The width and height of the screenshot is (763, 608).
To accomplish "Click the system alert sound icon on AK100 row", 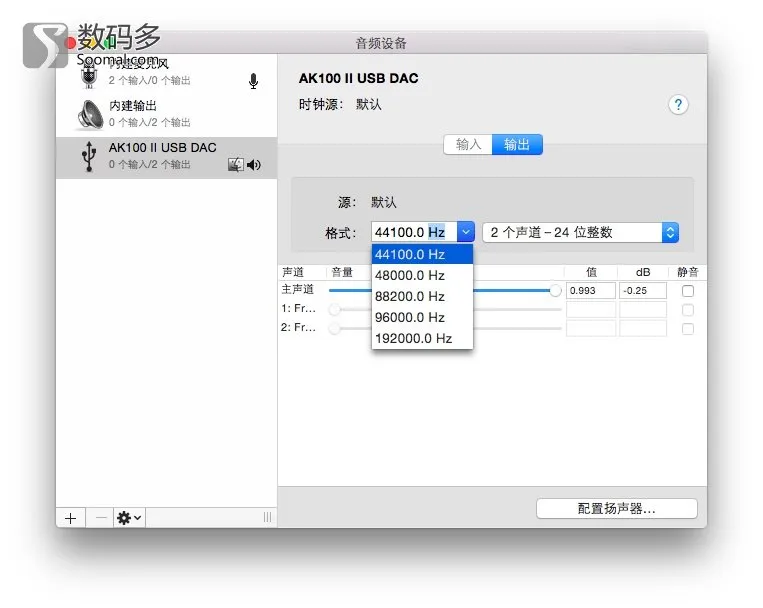I will [236, 165].
